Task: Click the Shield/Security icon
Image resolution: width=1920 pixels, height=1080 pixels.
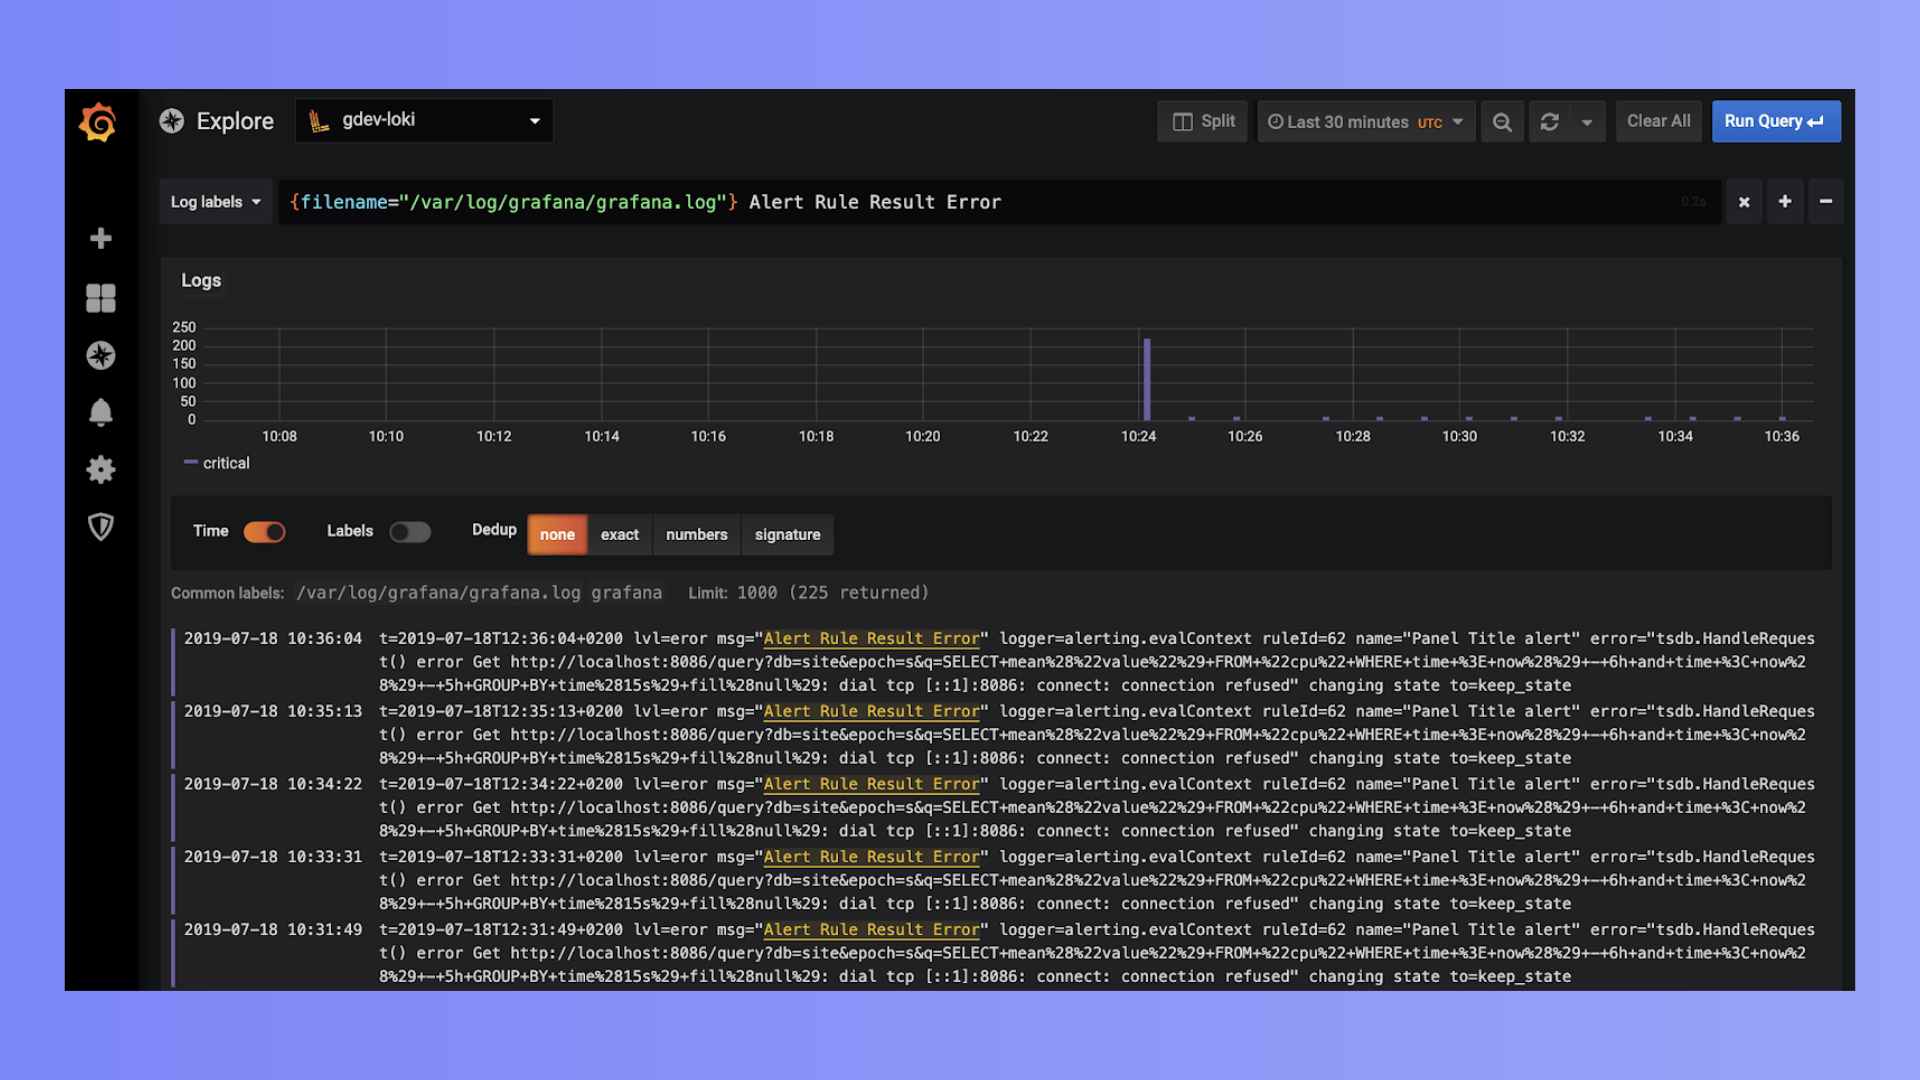Action: tap(102, 527)
